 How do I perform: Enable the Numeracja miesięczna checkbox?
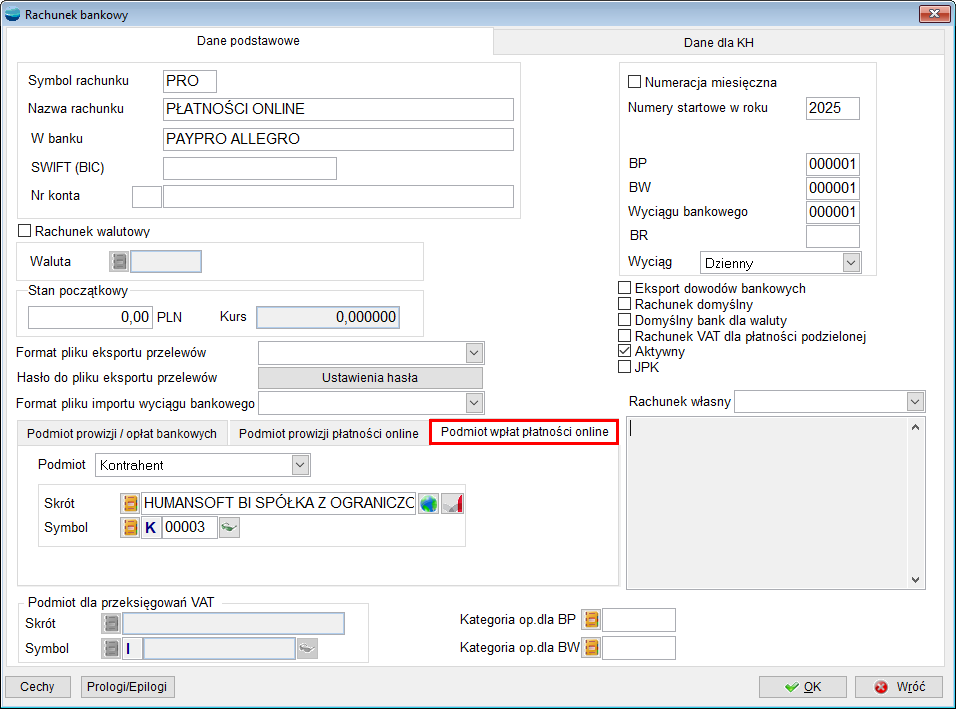(634, 82)
